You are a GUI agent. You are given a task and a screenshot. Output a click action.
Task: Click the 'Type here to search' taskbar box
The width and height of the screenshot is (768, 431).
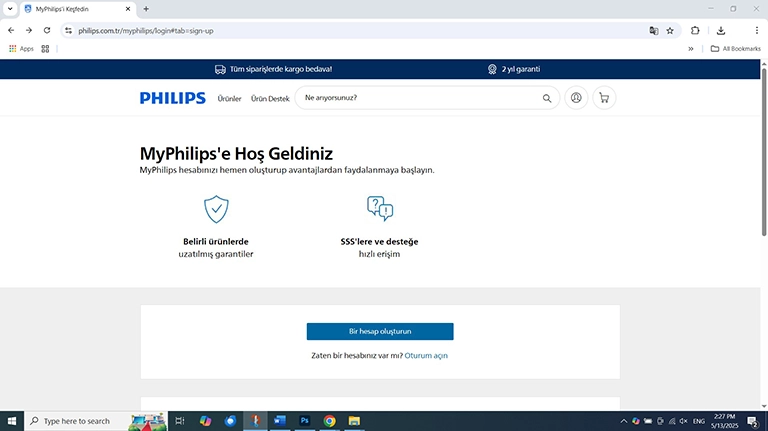coord(96,421)
